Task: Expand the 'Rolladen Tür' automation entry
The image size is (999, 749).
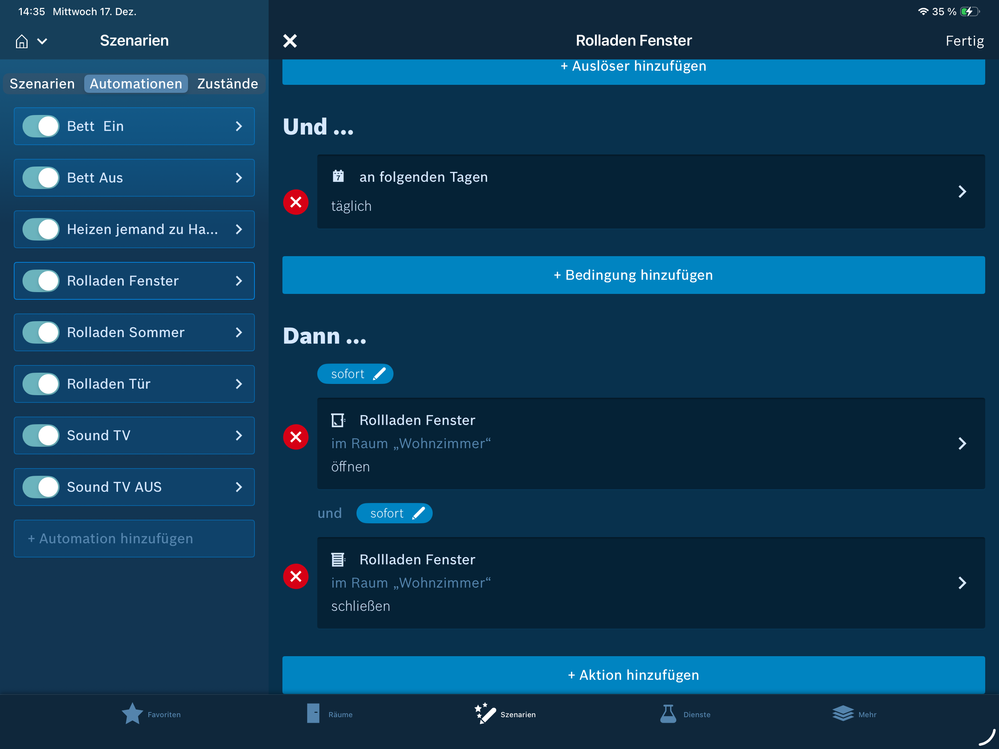Action: pyautogui.click(x=238, y=384)
